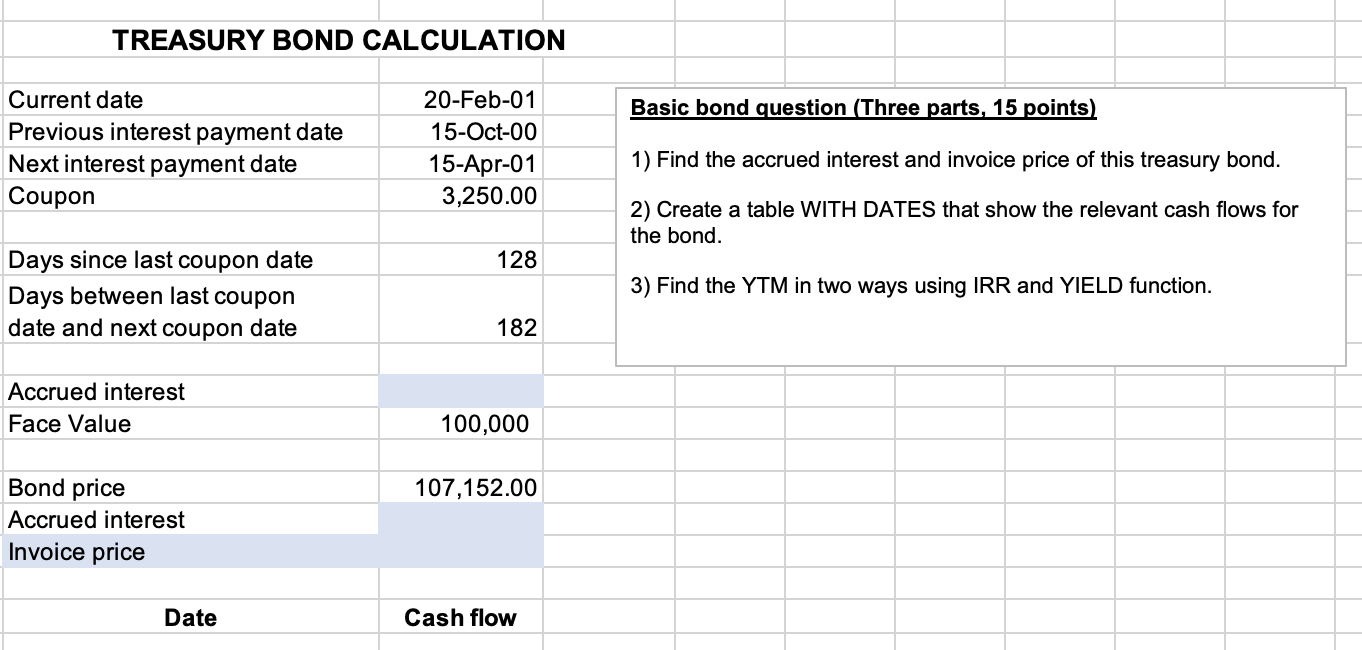1362x650 pixels.
Task: Select the Cash flow column header
Action: click(460, 617)
